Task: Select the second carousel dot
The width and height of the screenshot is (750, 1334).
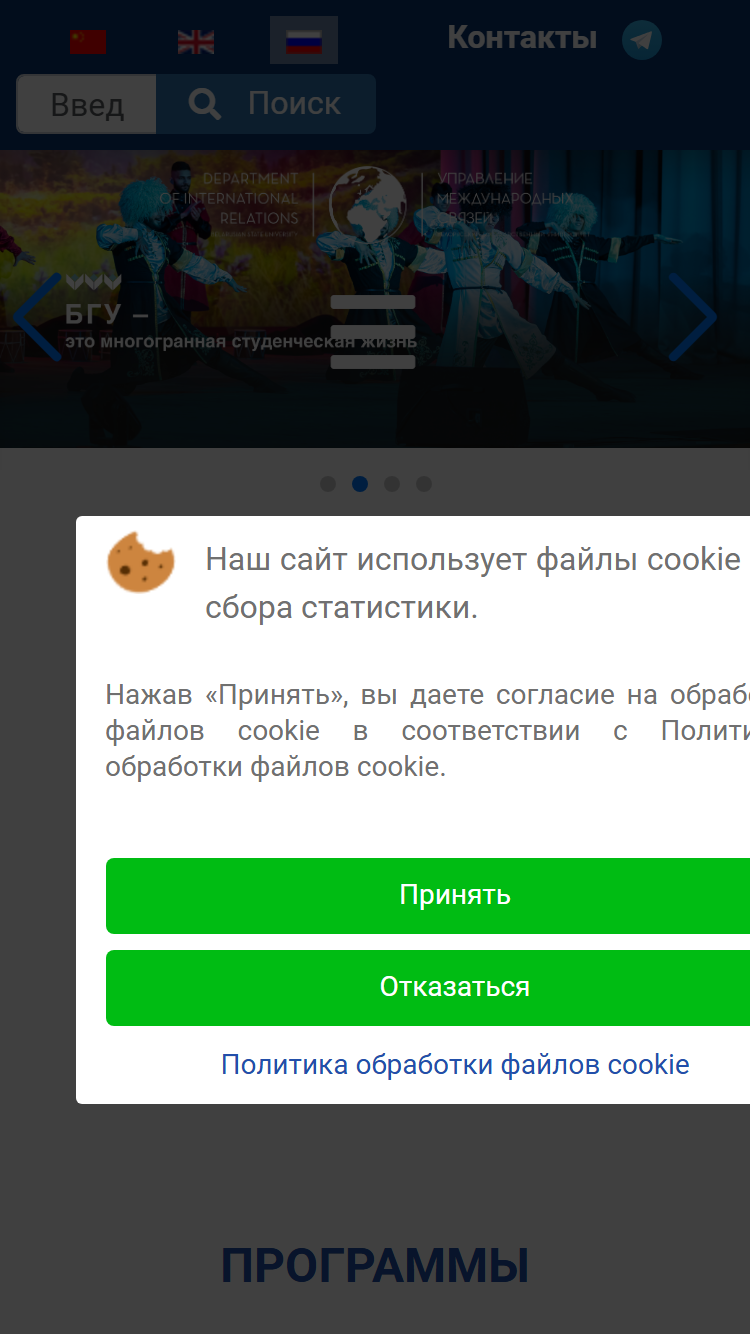Action: 360,484
